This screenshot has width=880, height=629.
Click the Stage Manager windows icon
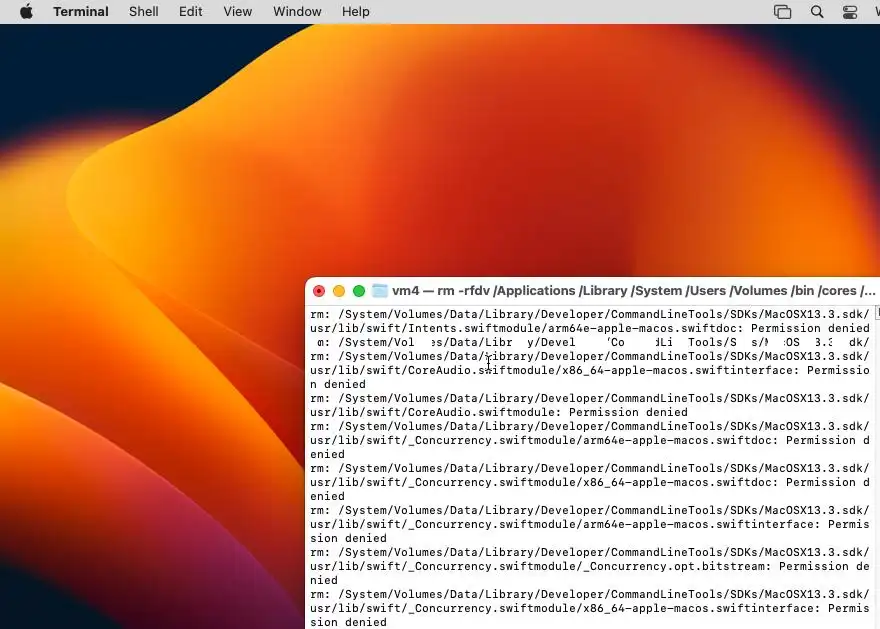pos(782,12)
